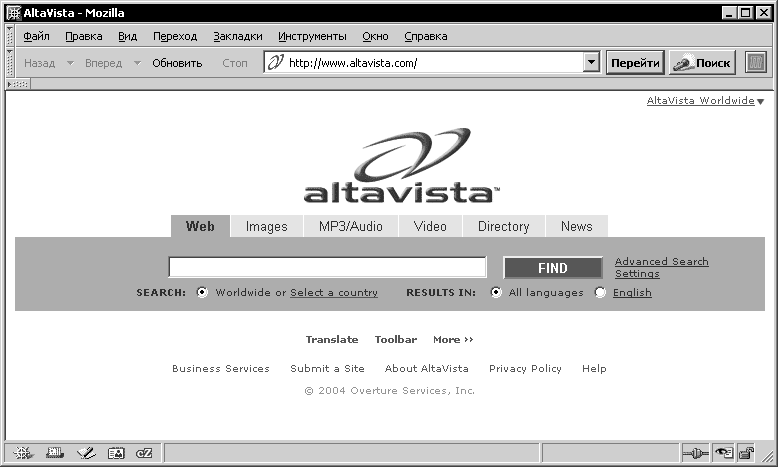Open the Назад history dropdown arrow
This screenshot has width=778, height=467.
pyautogui.click(x=70, y=63)
